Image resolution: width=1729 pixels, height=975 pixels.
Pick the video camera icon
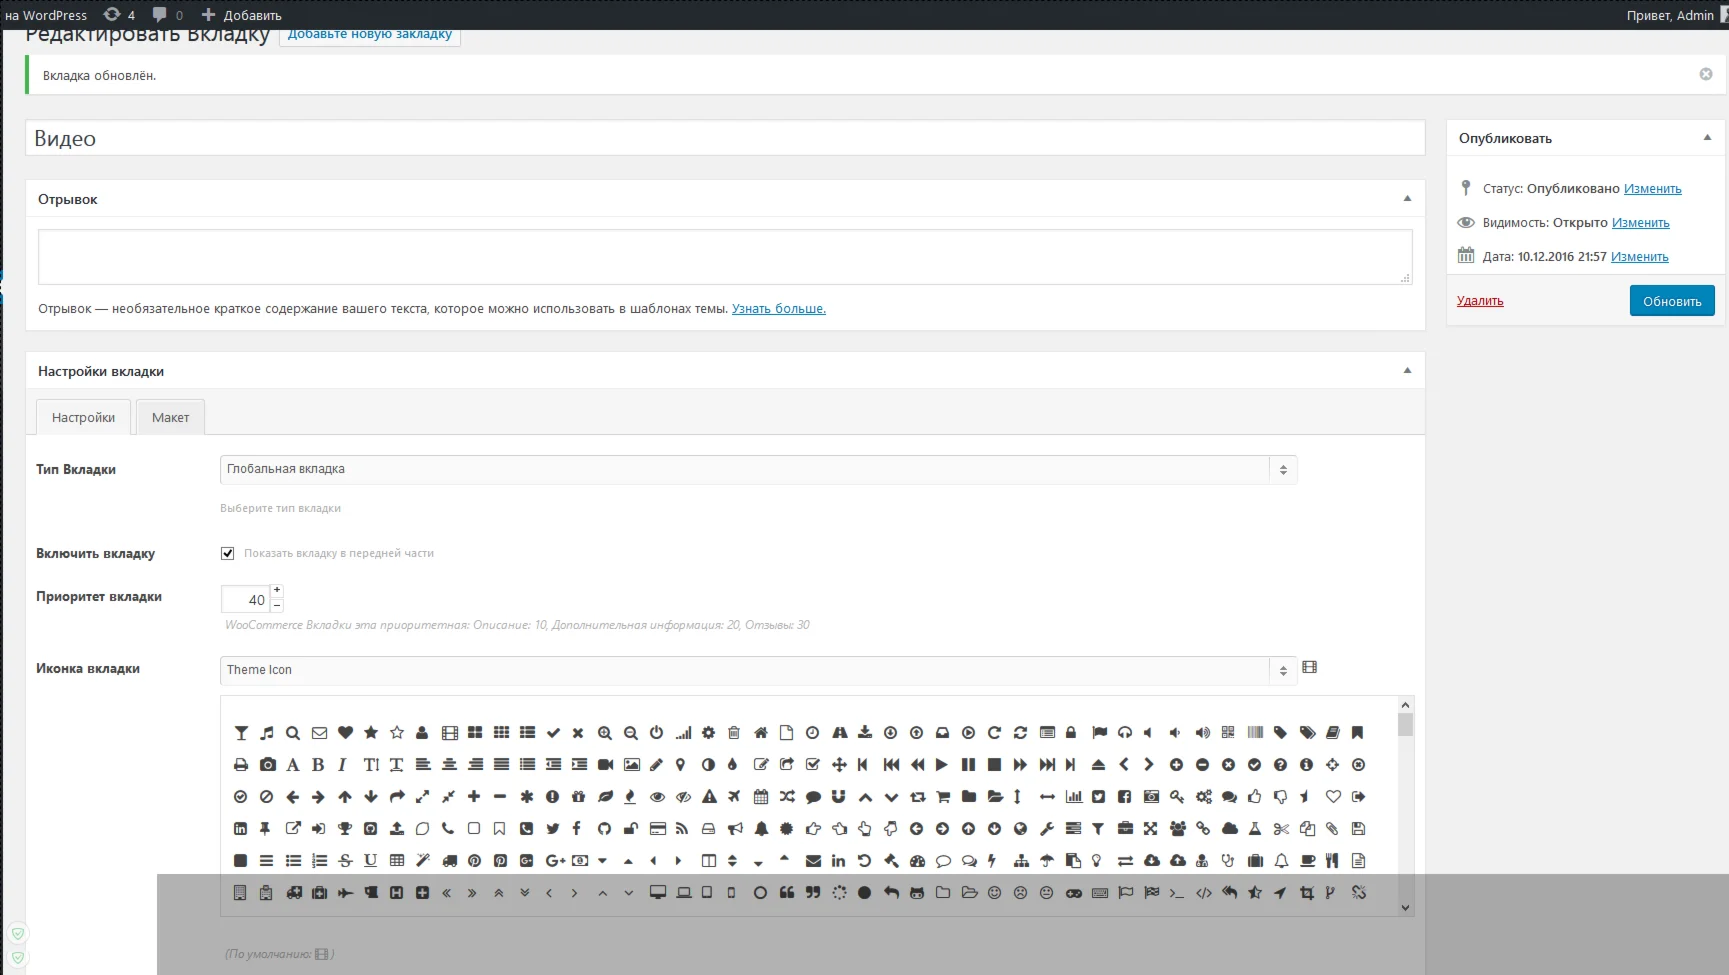(x=605, y=765)
